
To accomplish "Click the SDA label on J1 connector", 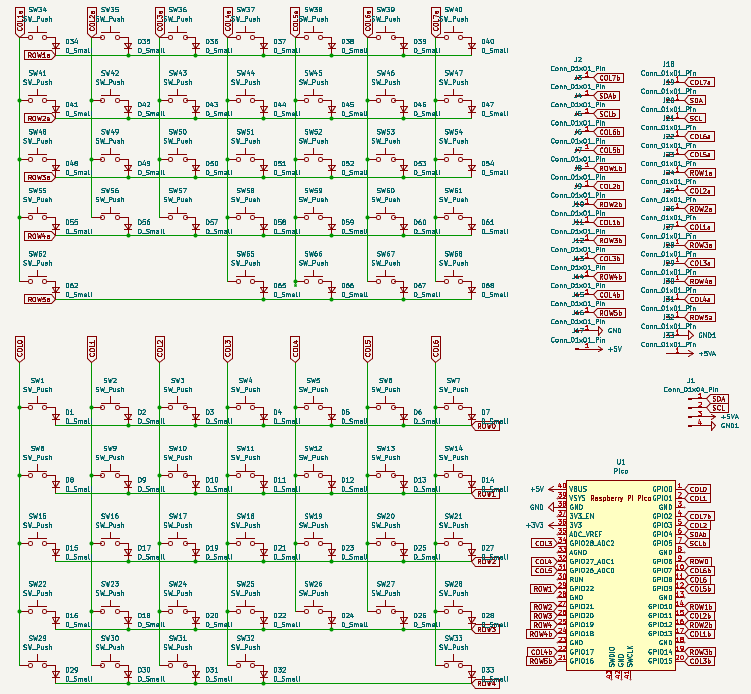I will click(718, 399).
